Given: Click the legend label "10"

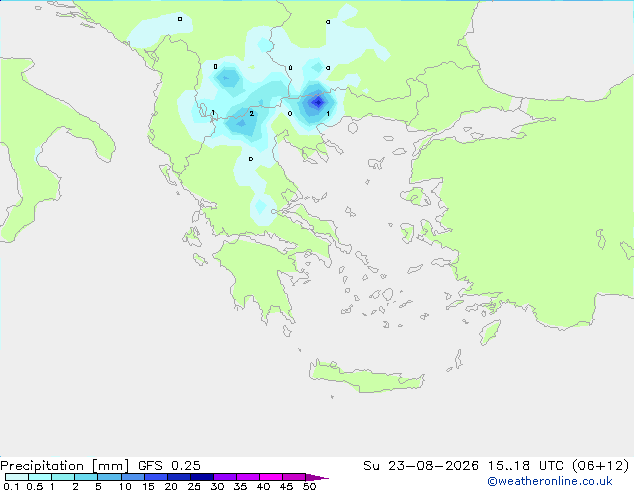Looking at the screenshot, I should pyautogui.click(x=125, y=486).
